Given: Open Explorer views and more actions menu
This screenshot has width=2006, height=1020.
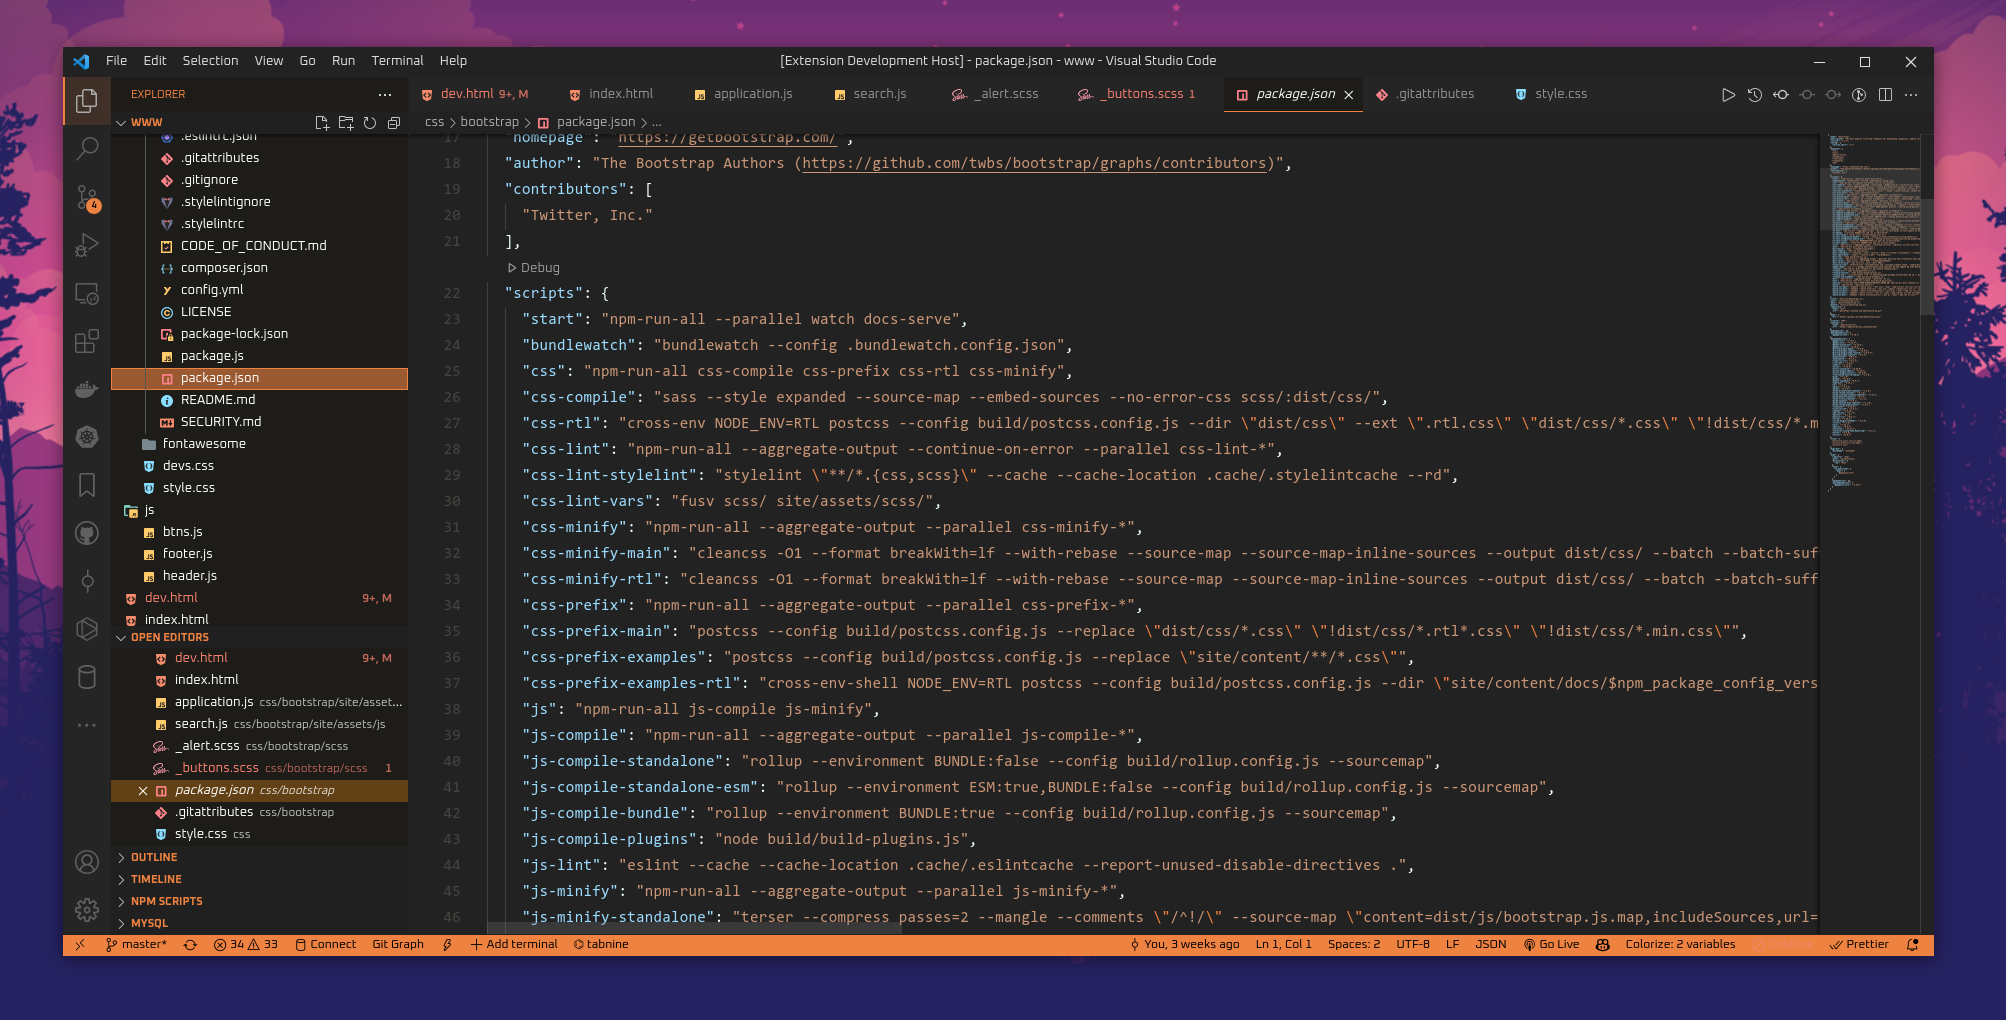Looking at the screenshot, I should click(385, 94).
